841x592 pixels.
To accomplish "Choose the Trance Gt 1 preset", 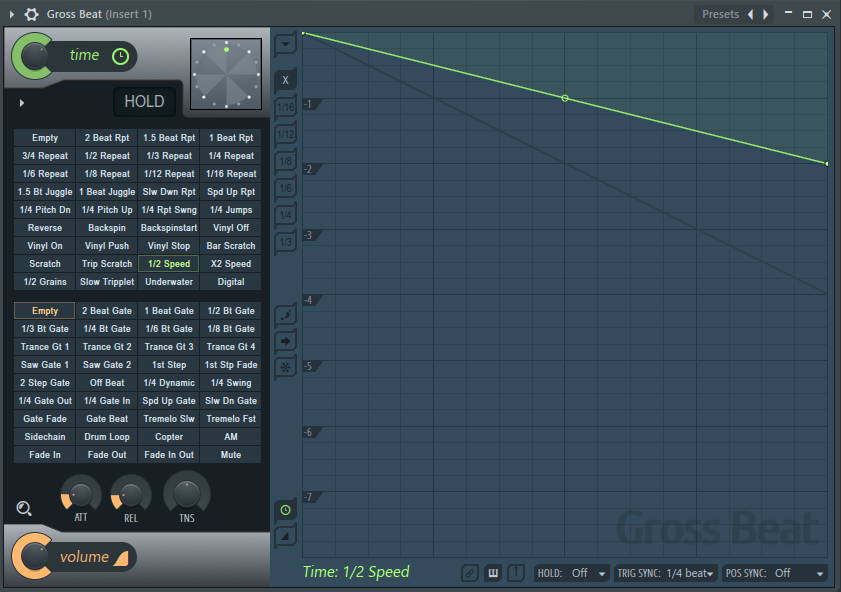I will point(45,346).
